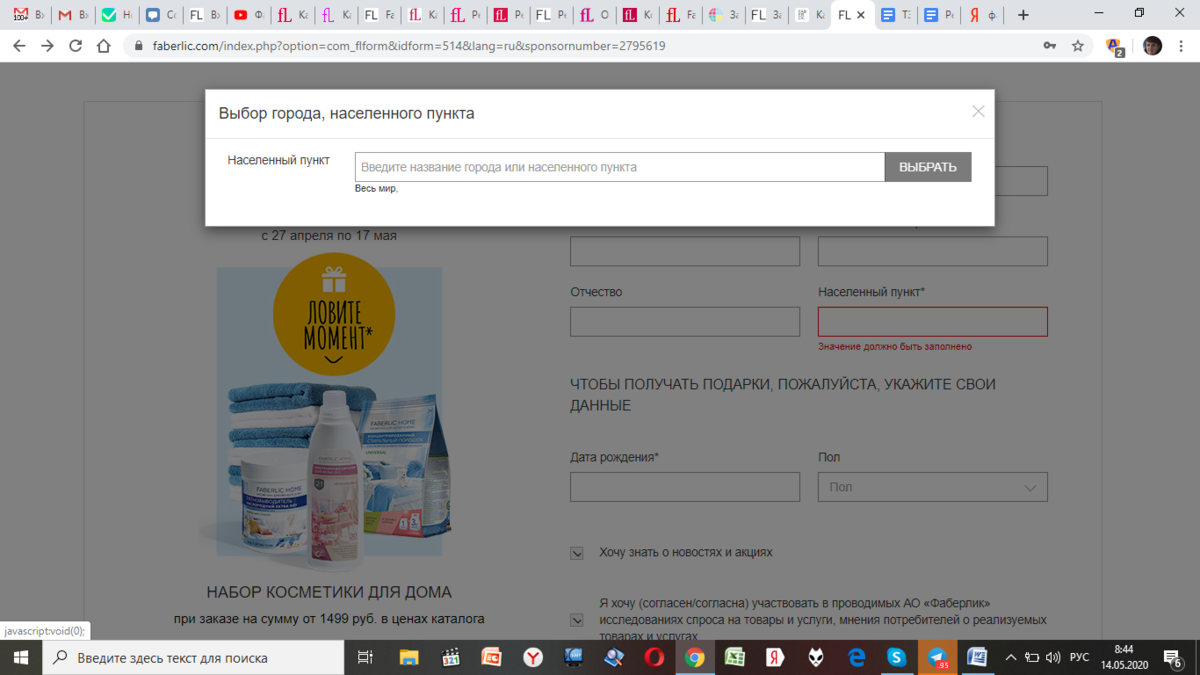The width and height of the screenshot is (1200, 675).
Task: Click the Дата рождения field
Action: 685,487
